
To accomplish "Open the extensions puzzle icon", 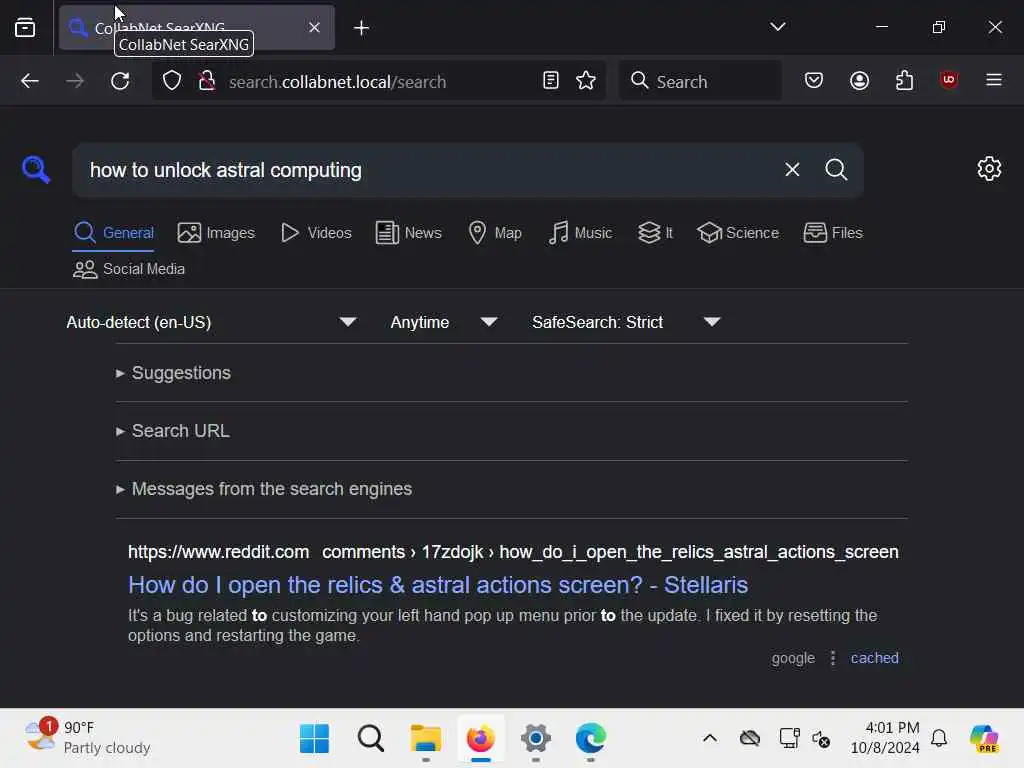I will (904, 80).
